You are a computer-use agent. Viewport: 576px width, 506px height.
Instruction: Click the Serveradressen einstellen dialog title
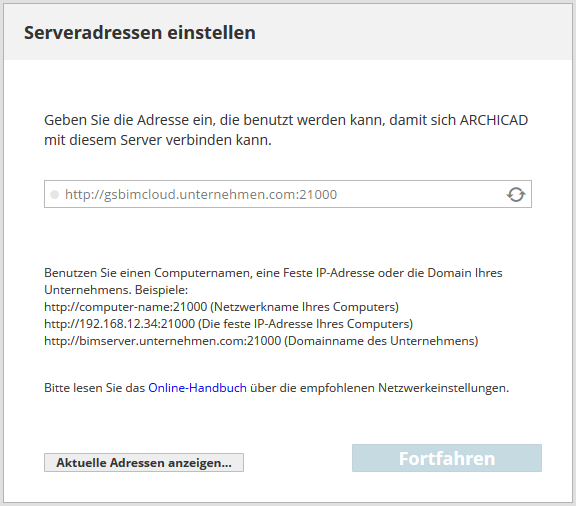point(140,32)
